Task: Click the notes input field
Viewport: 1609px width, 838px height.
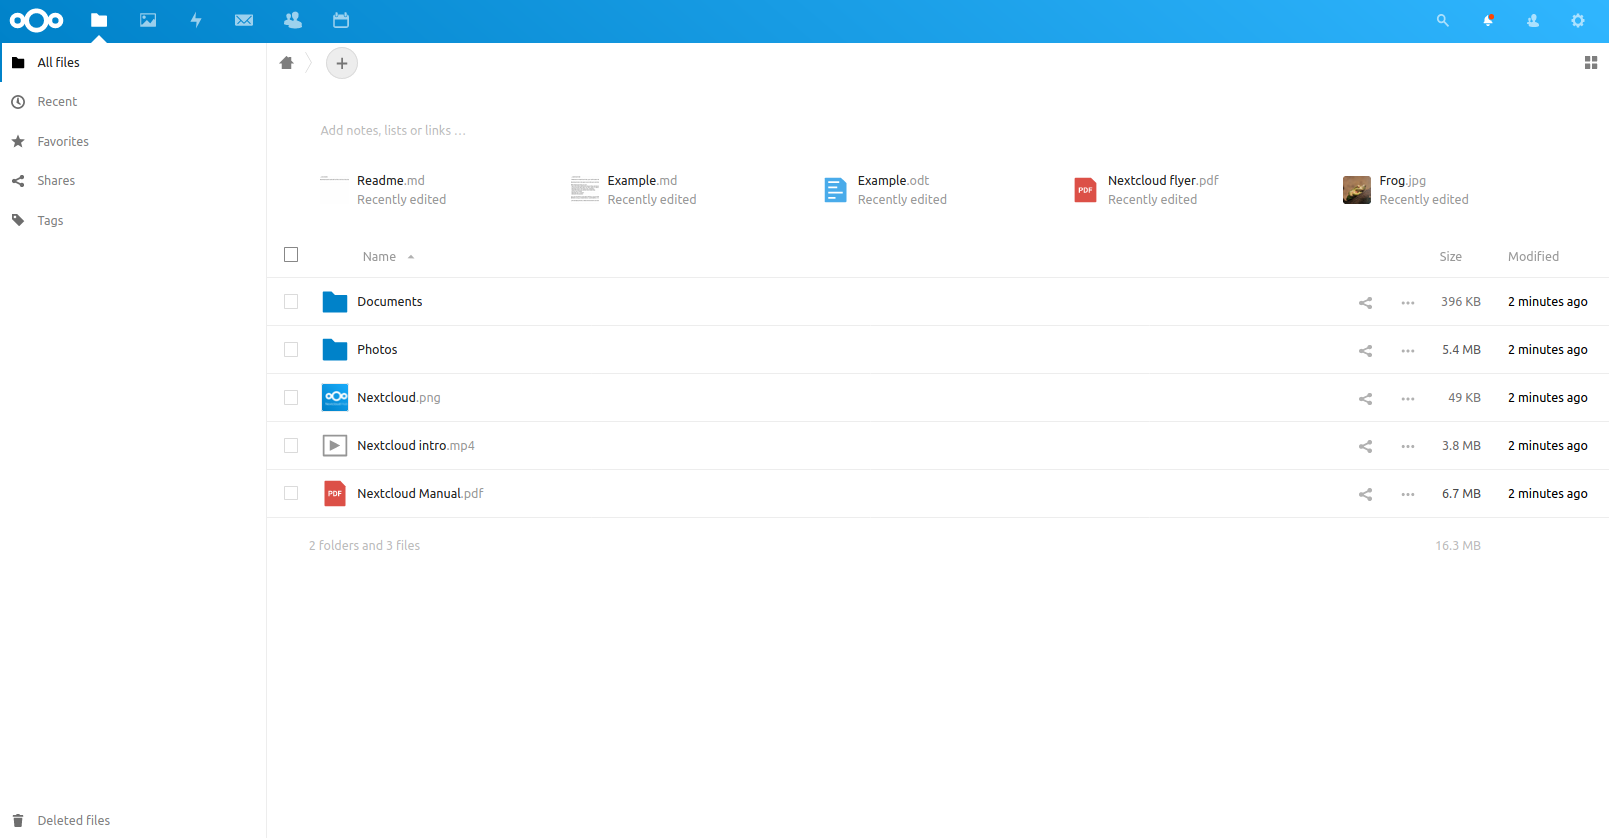Action: point(393,131)
